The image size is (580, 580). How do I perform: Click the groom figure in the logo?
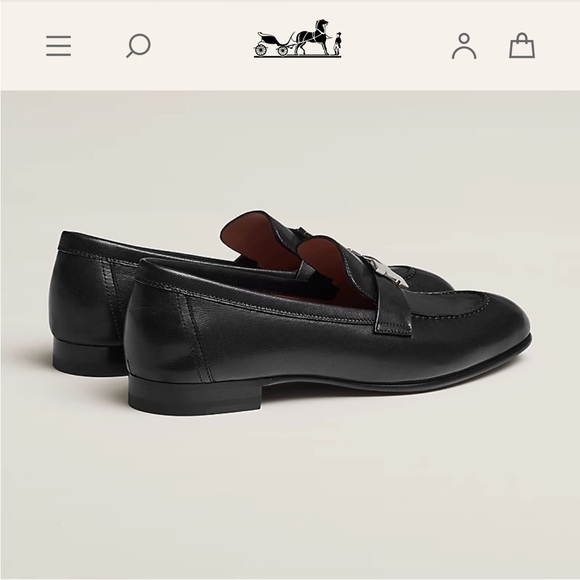(x=337, y=44)
